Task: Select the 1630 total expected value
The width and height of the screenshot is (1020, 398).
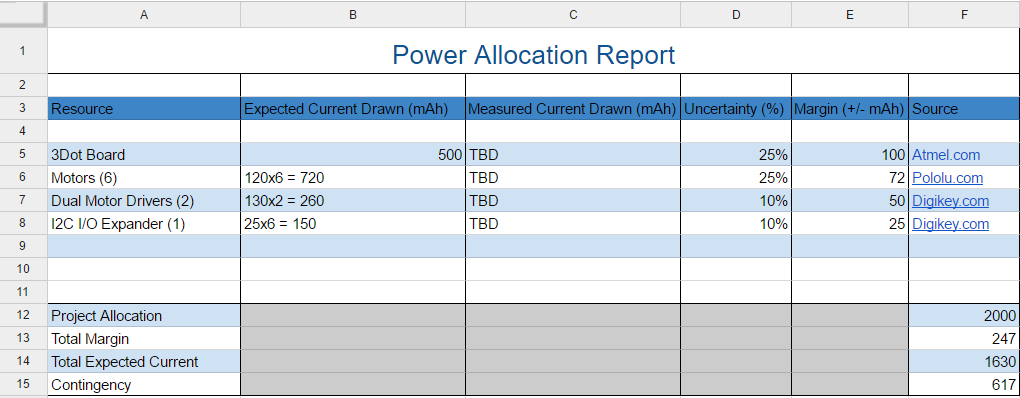Action: [x=964, y=362]
